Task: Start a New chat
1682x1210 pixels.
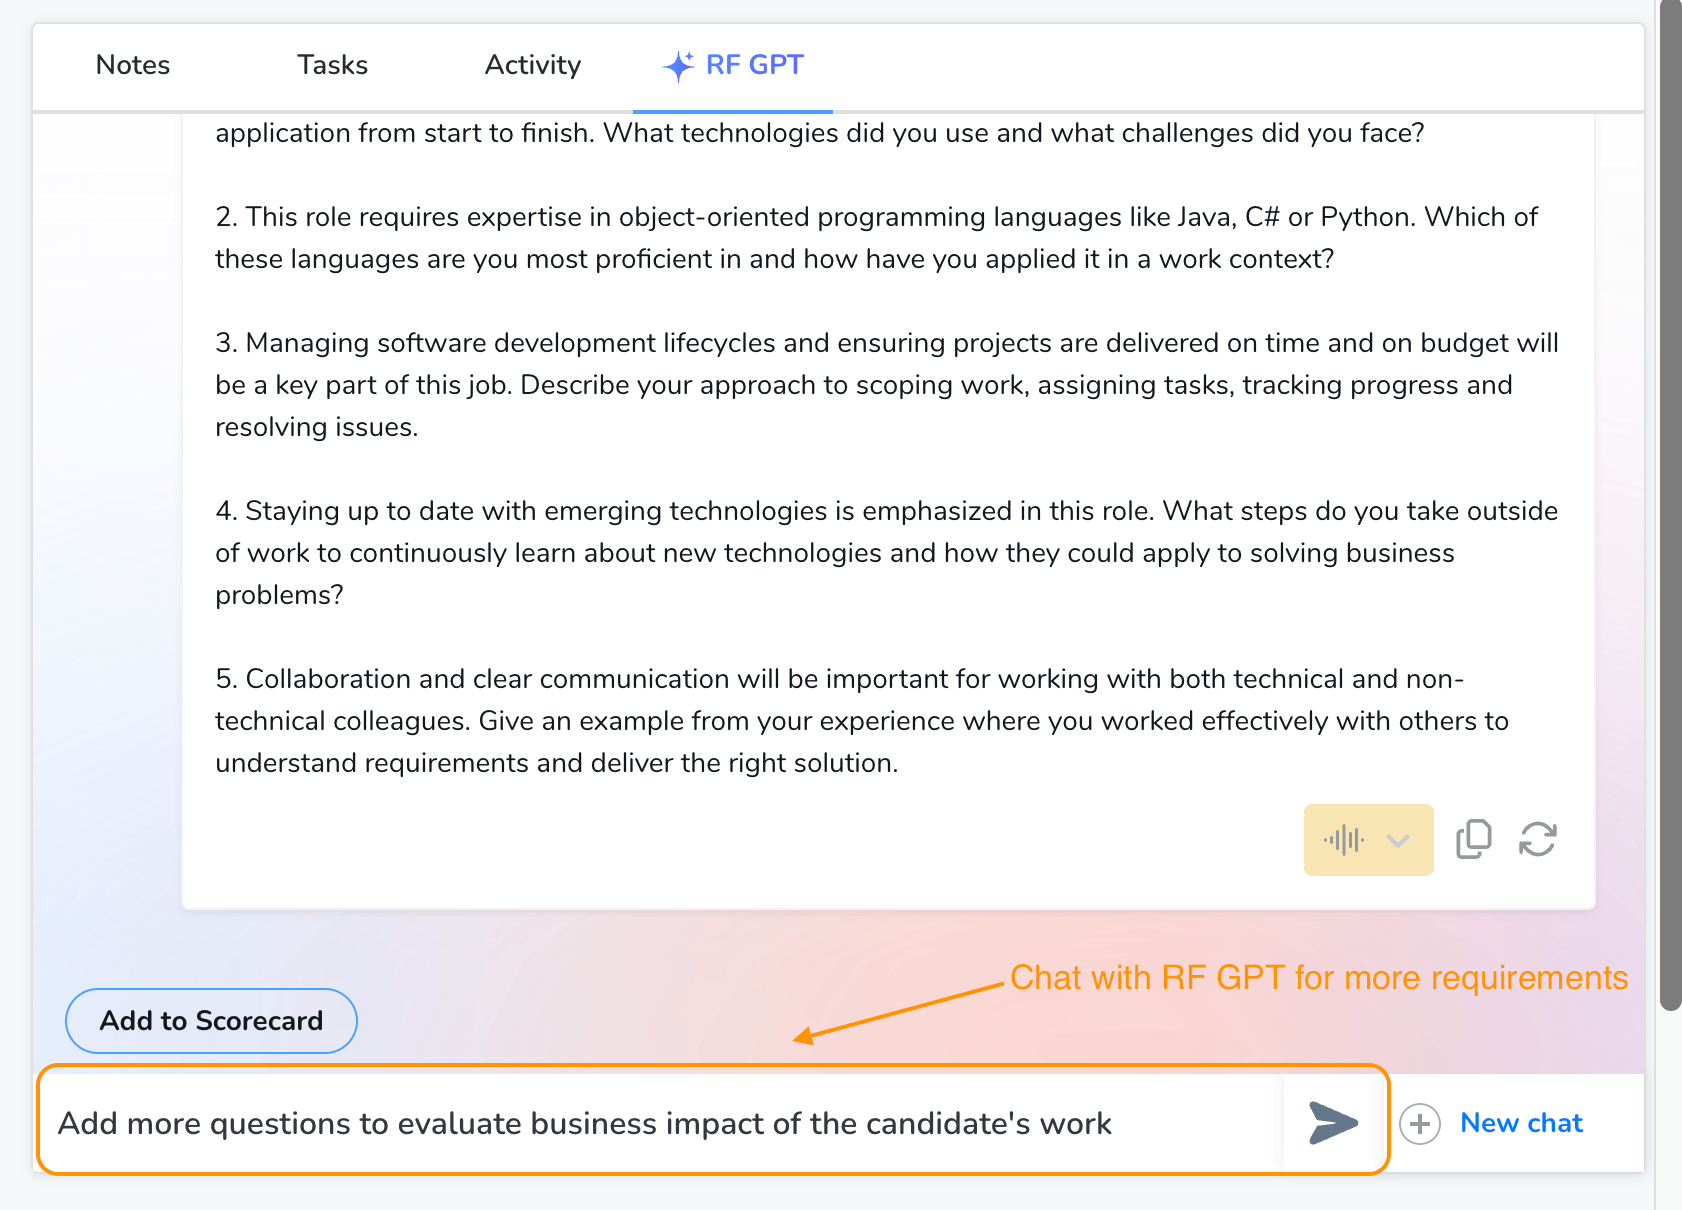Action: [1521, 1123]
